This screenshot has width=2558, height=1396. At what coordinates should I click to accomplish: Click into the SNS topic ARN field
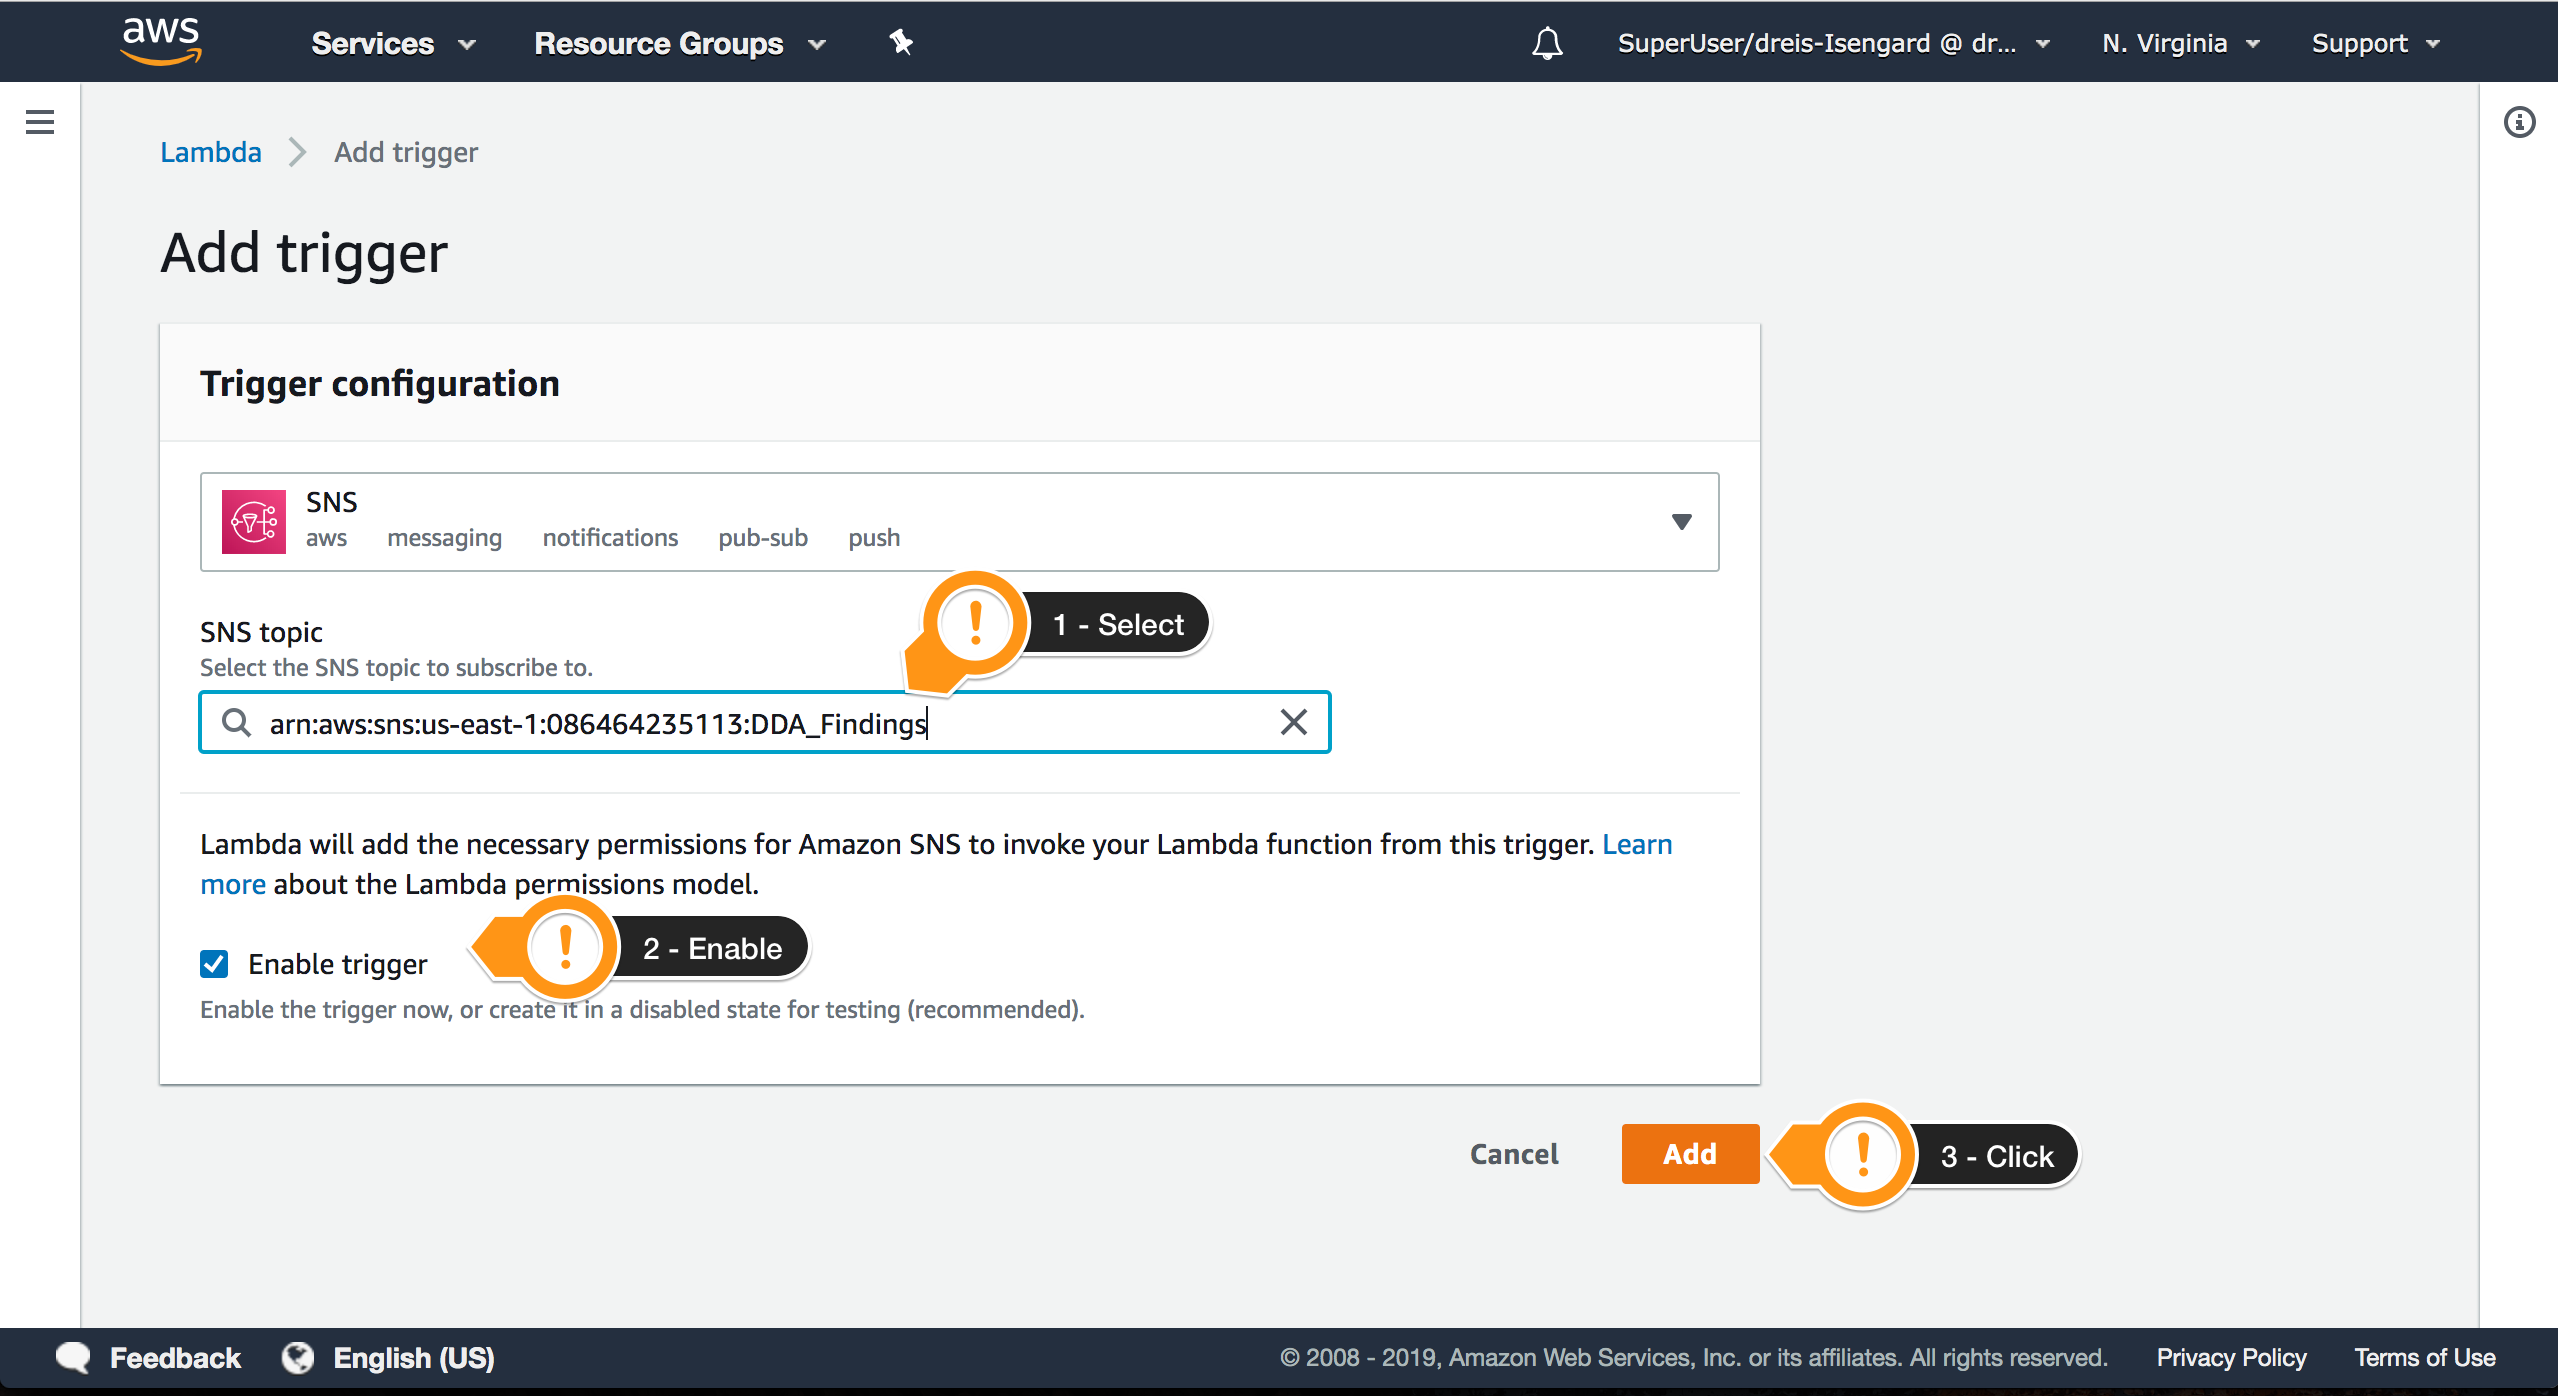click(x=765, y=722)
